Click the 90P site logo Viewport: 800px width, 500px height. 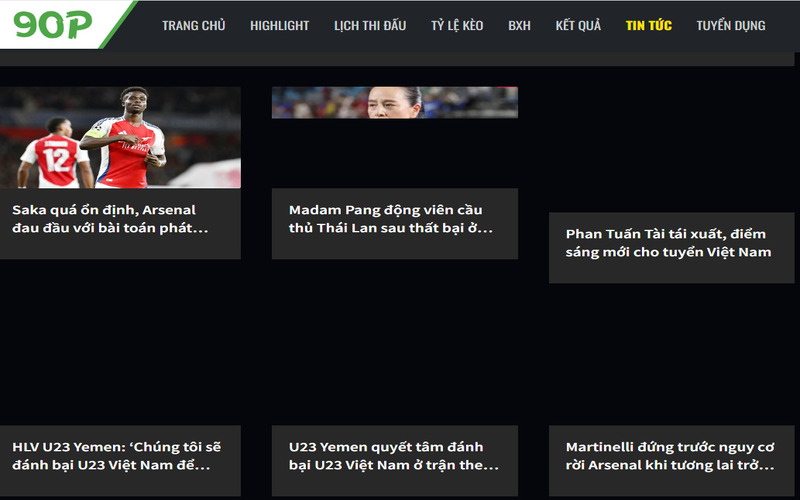pos(53,24)
